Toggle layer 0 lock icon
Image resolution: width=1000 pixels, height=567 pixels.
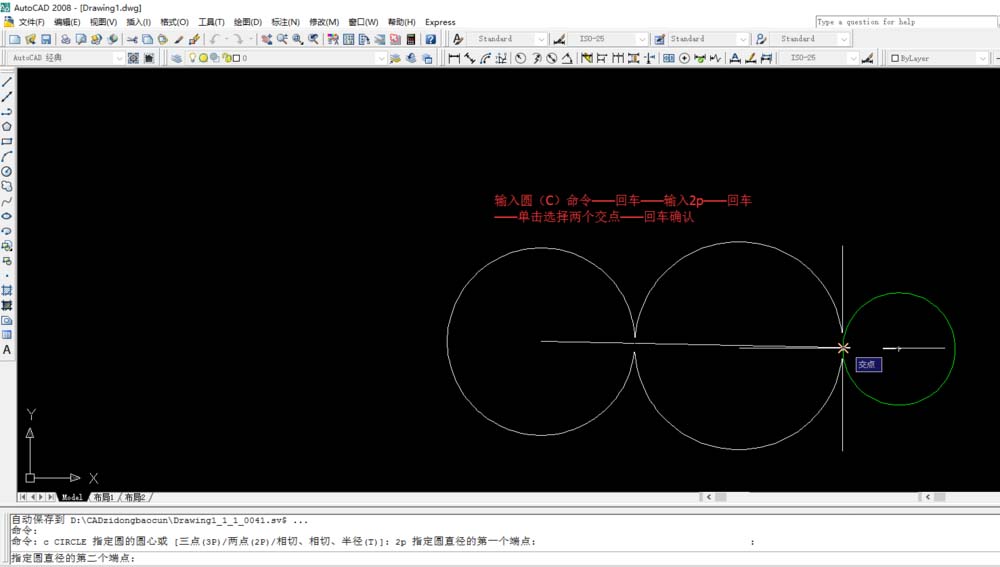coord(226,58)
